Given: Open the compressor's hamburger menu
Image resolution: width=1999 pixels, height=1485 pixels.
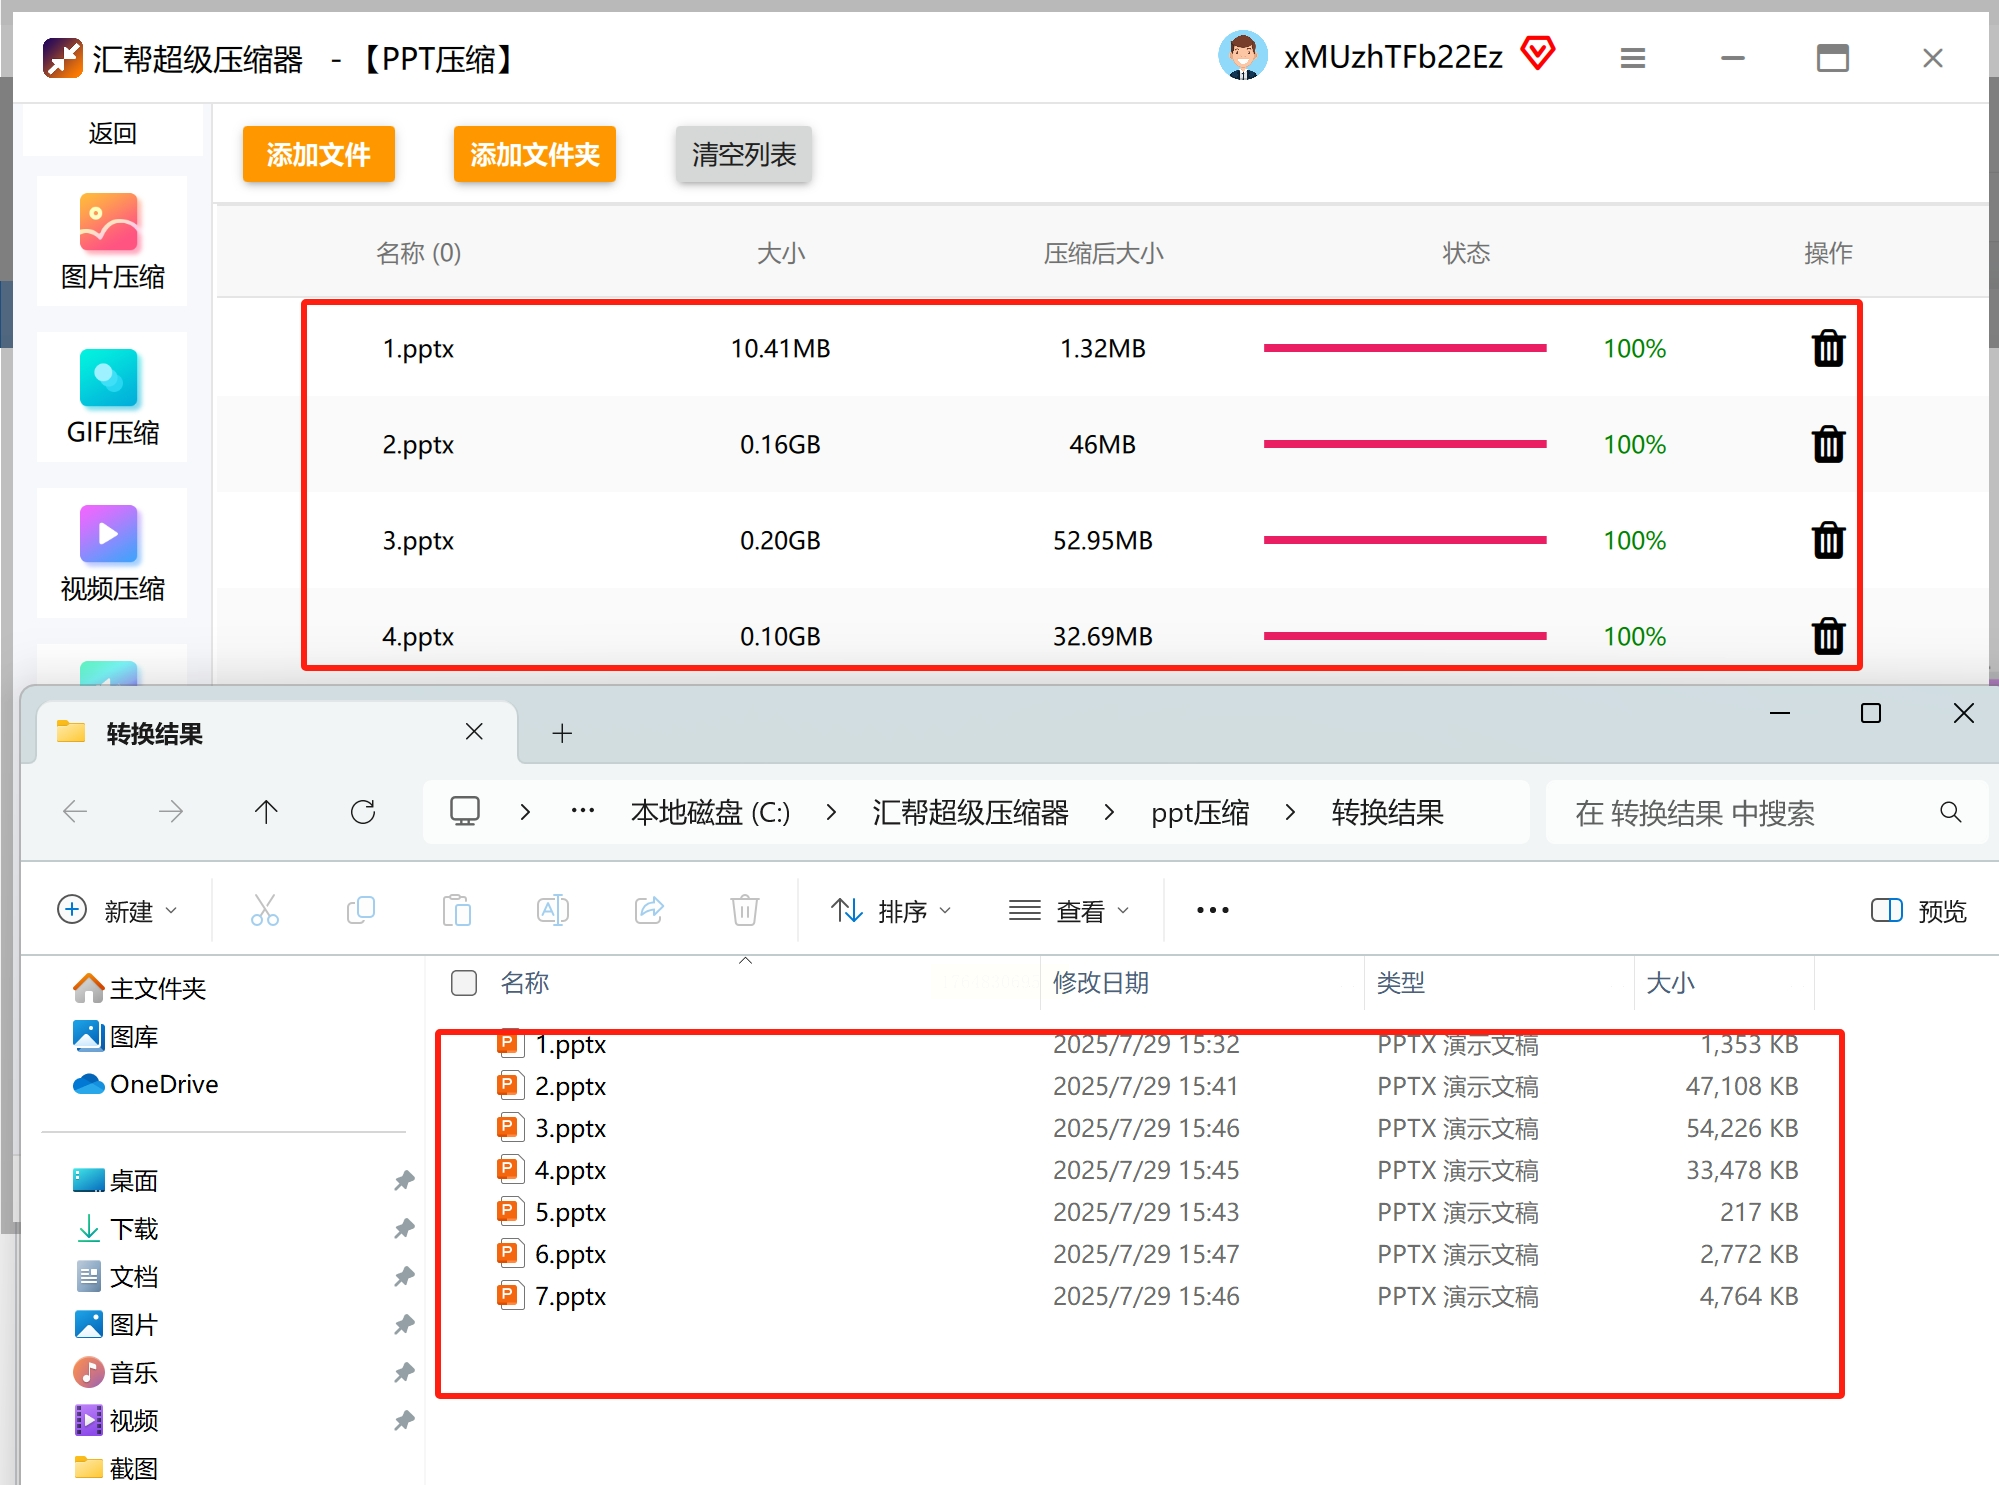Looking at the screenshot, I should 1632,59.
